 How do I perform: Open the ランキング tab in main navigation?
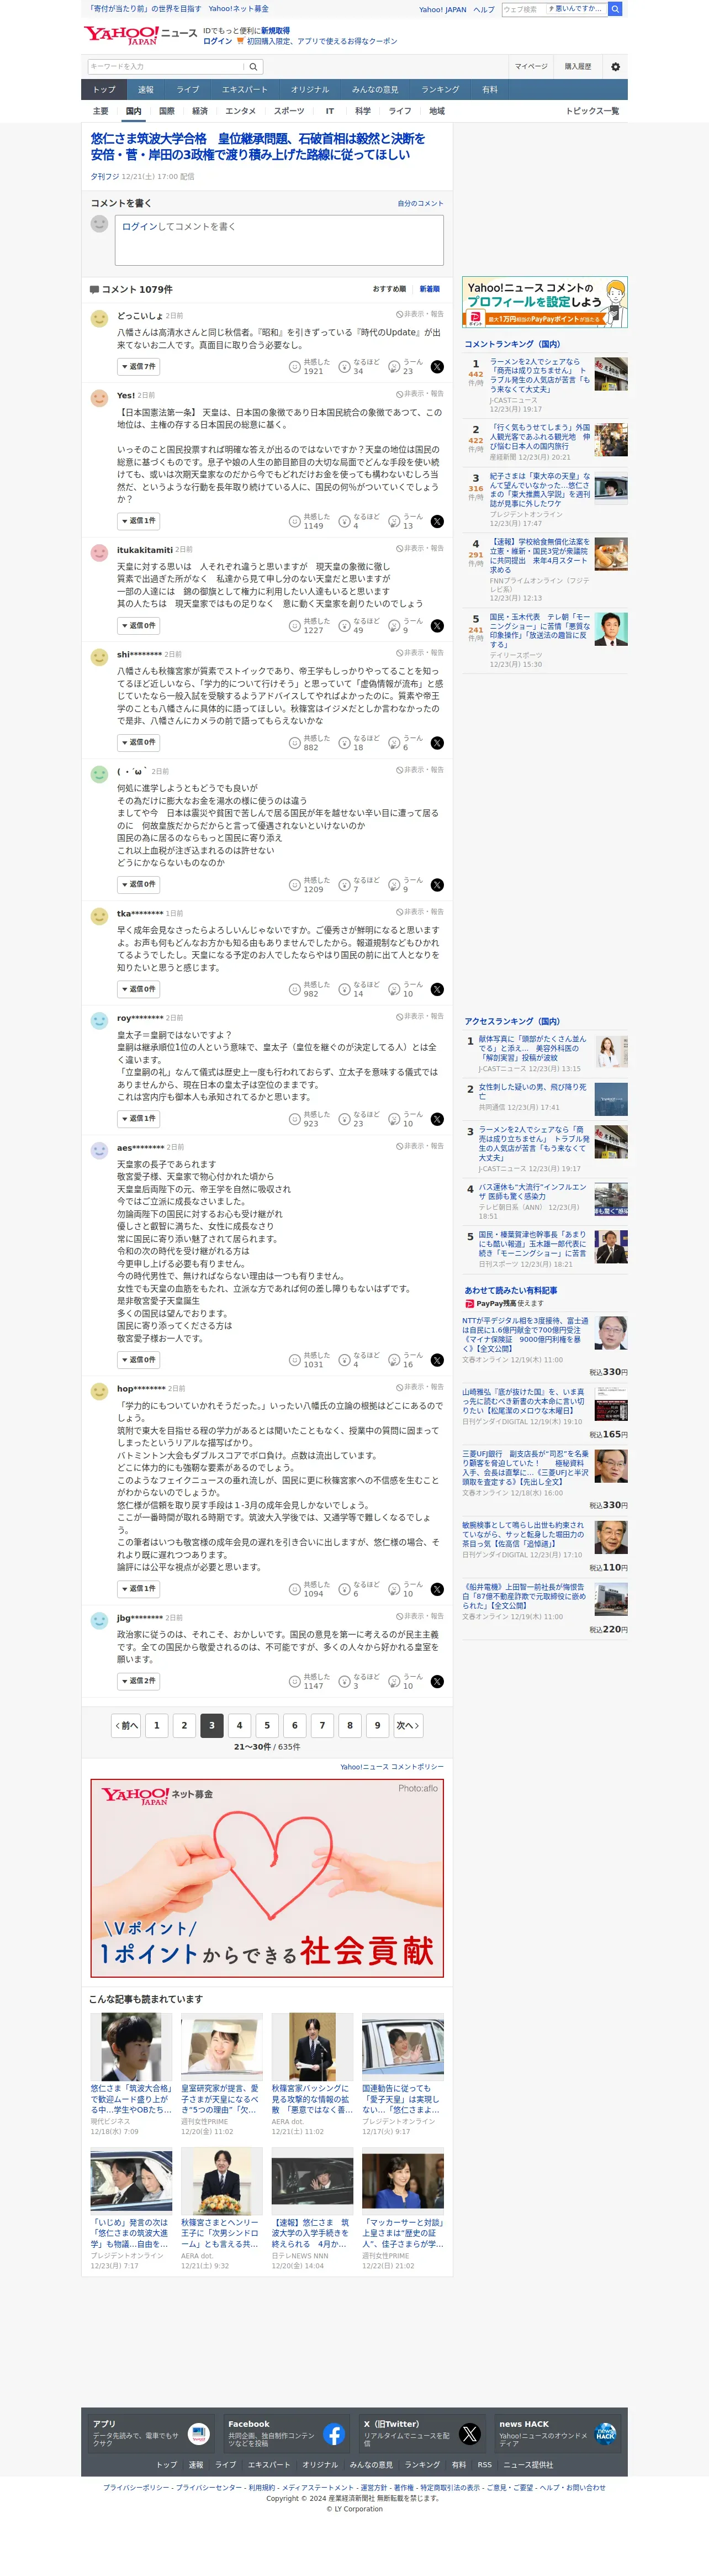[x=440, y=90]
